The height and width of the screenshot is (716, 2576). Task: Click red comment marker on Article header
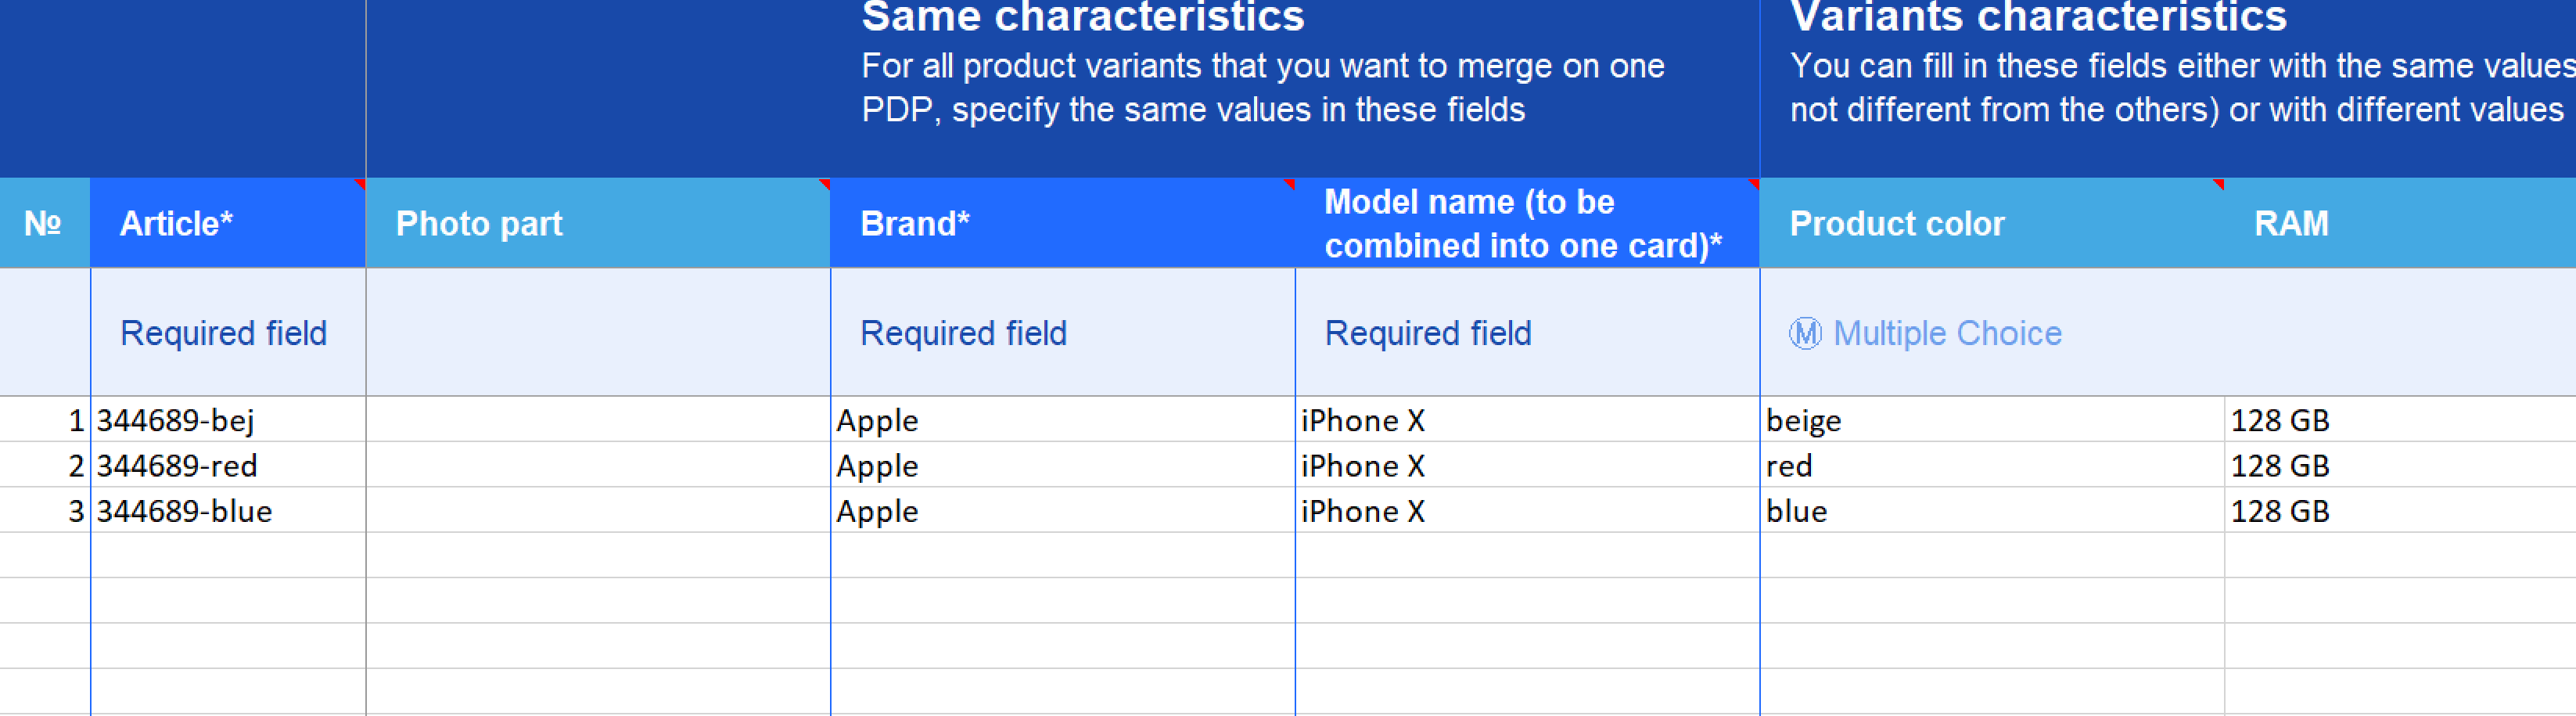tap(360, 184)
